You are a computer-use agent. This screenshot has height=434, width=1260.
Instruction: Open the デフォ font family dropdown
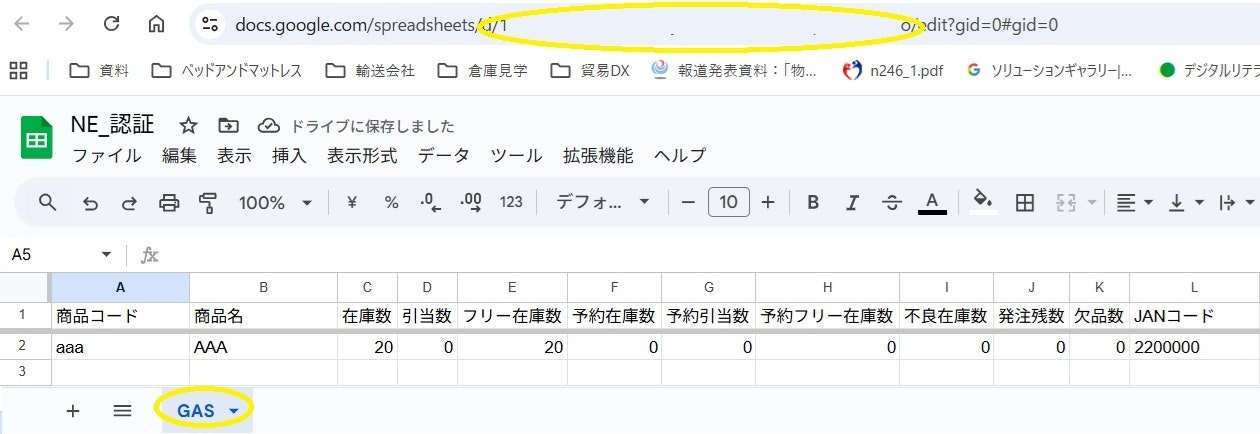602,202
